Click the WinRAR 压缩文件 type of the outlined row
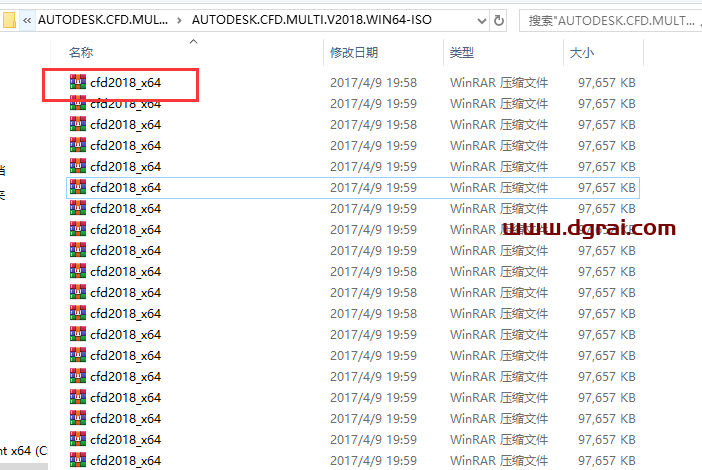 499,187
